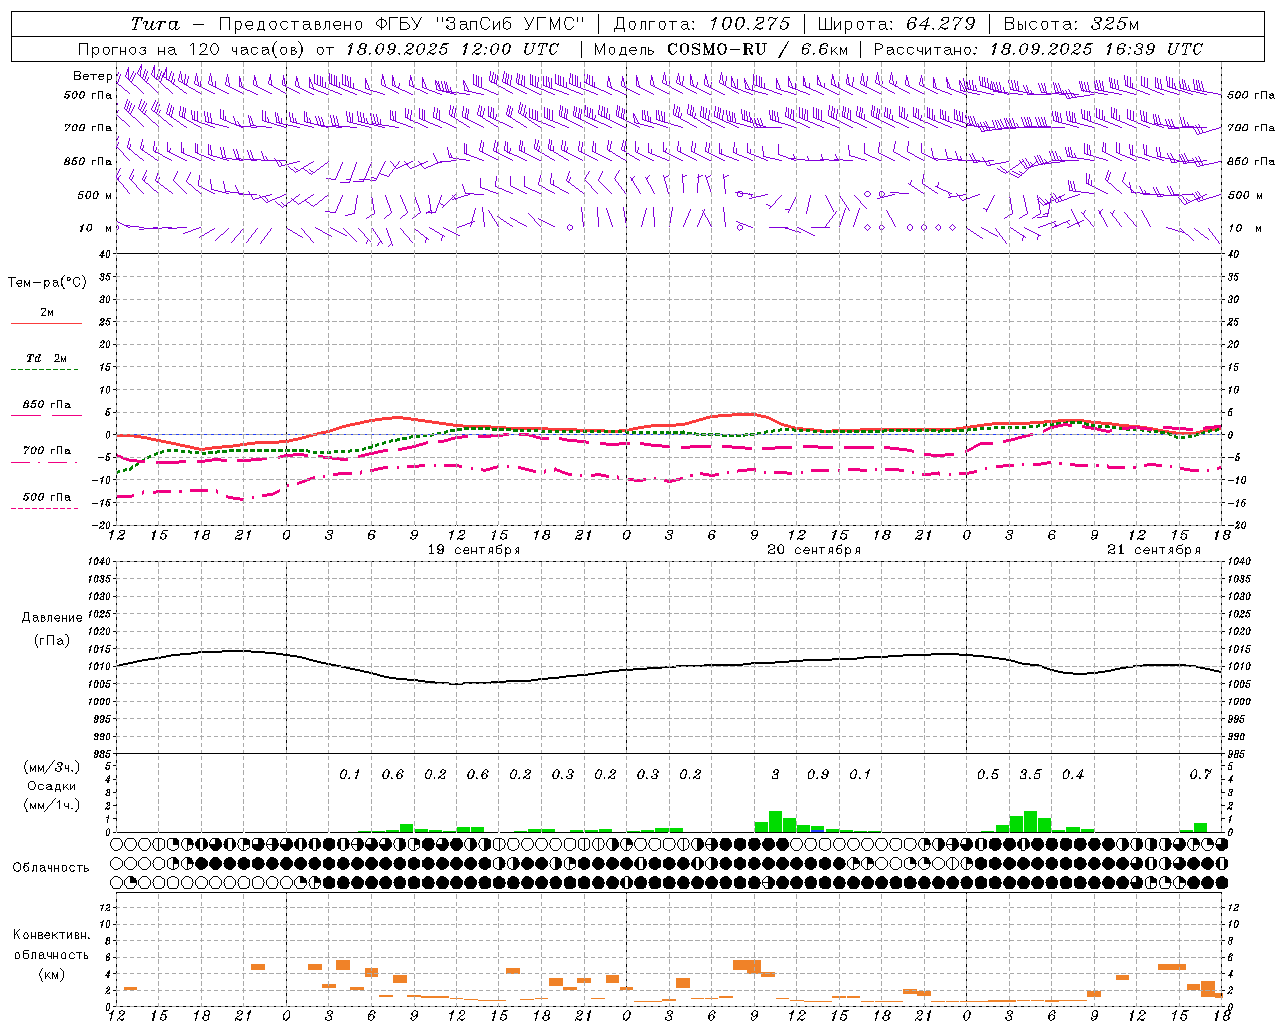This screenshot has height=1024, width=1280.
Task: Select the forecast start time 18.09.2025 12:00 UTC
Action: coord(452,49)
